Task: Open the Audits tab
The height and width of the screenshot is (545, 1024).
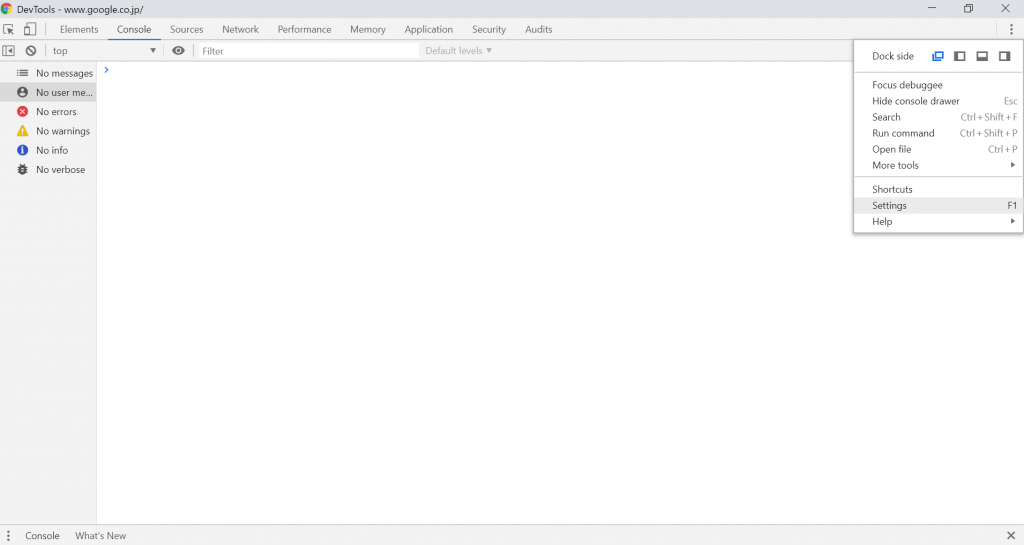Action: click(539, 29)
